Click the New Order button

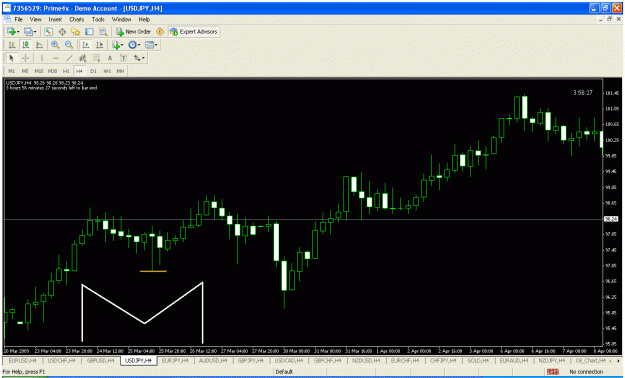[x=134, y=32]
